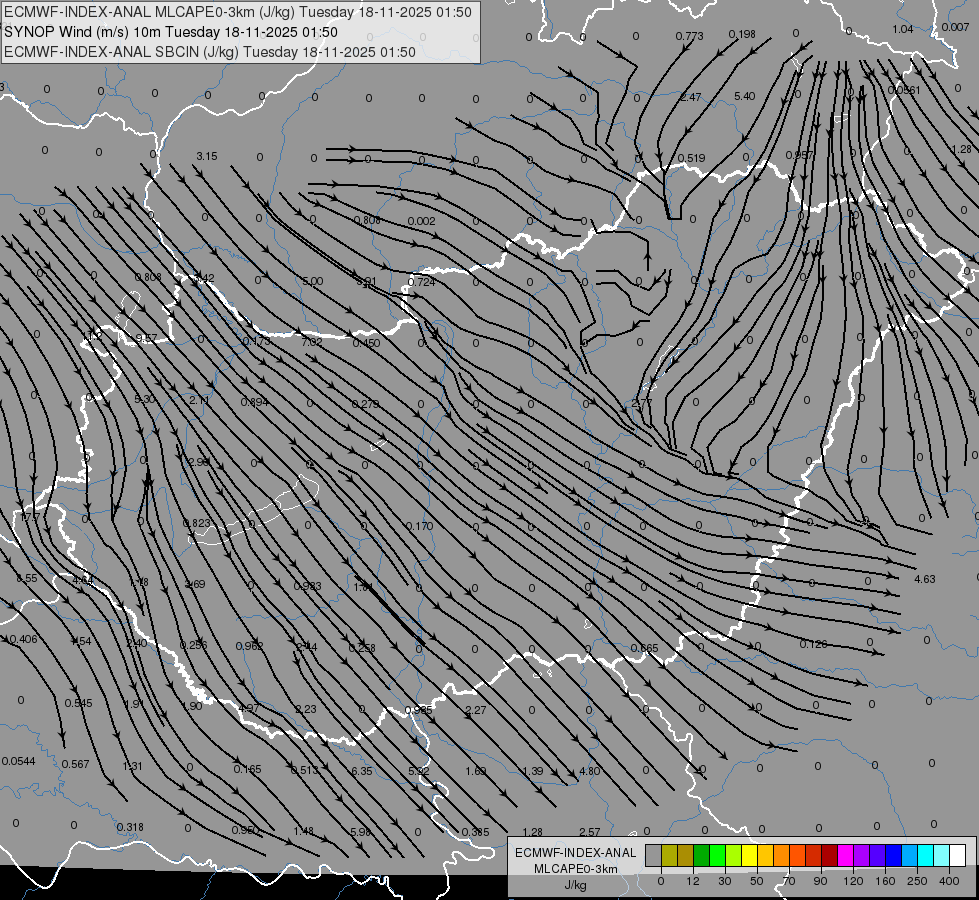The image size is (979, 900).
Task: Click the MLCAPE0-3km header line
Action: [238, 12]
